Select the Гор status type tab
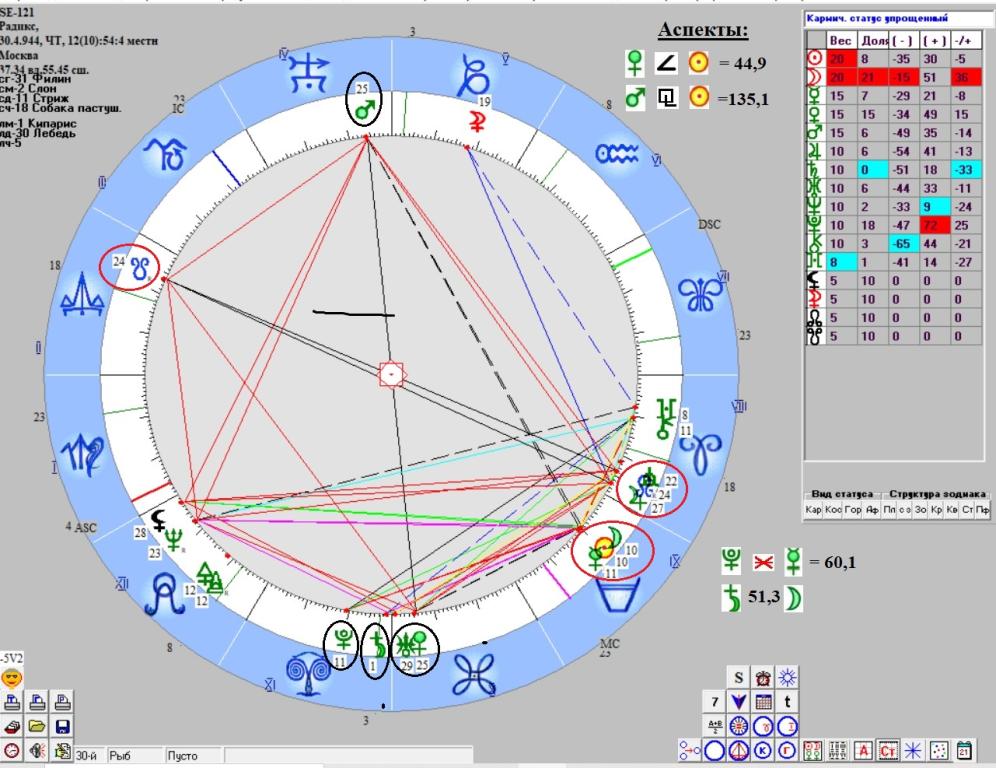Screen dimensions: 996x768 tap(852, 511)
